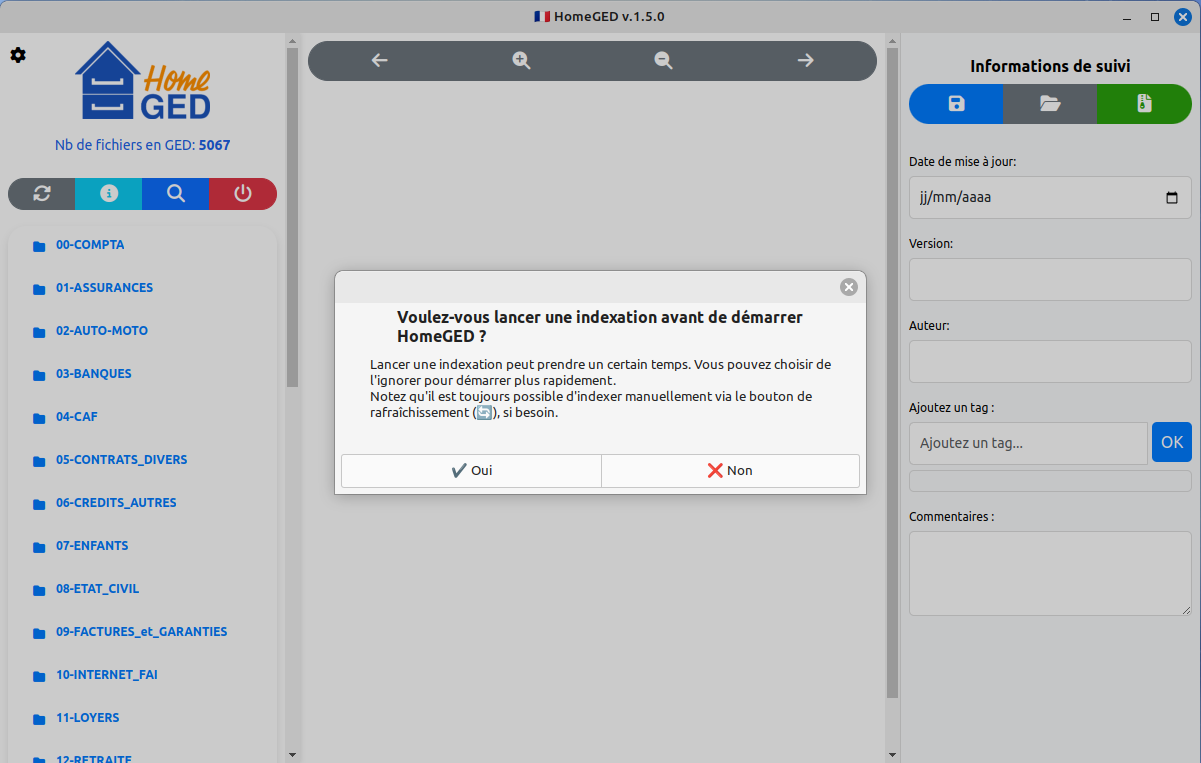
Task: Decline indexation with the Non button
Action: tap(730, 471)
